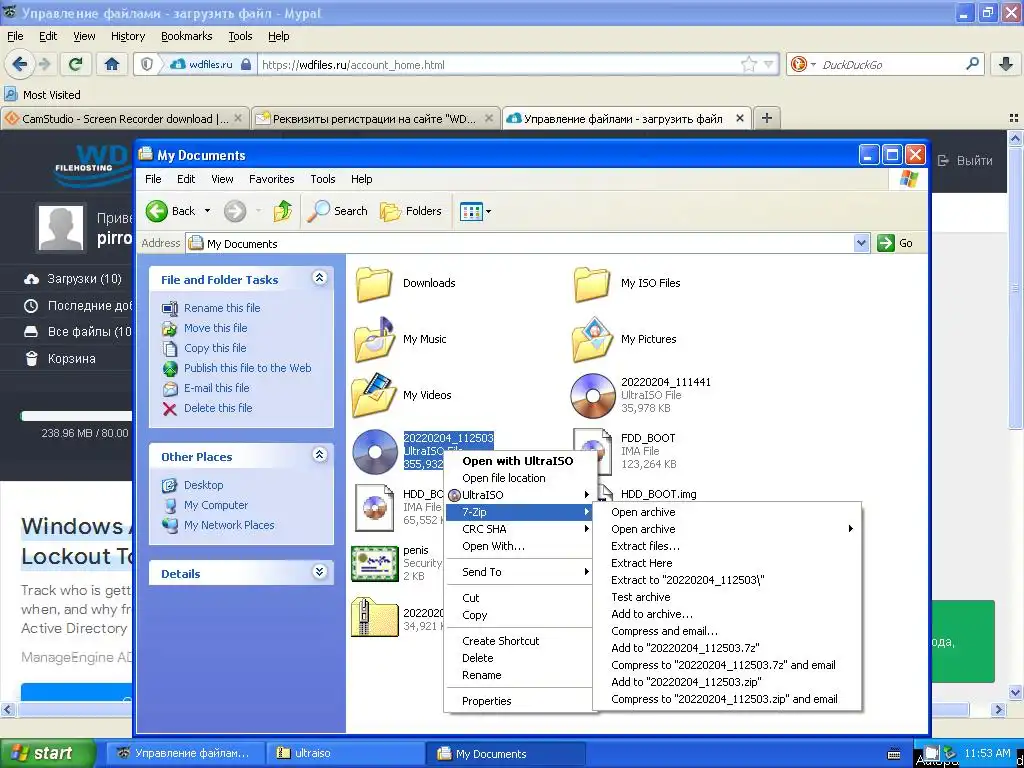Click Explorer Back button
The image size is (1024, 768).
coord(171,211)
